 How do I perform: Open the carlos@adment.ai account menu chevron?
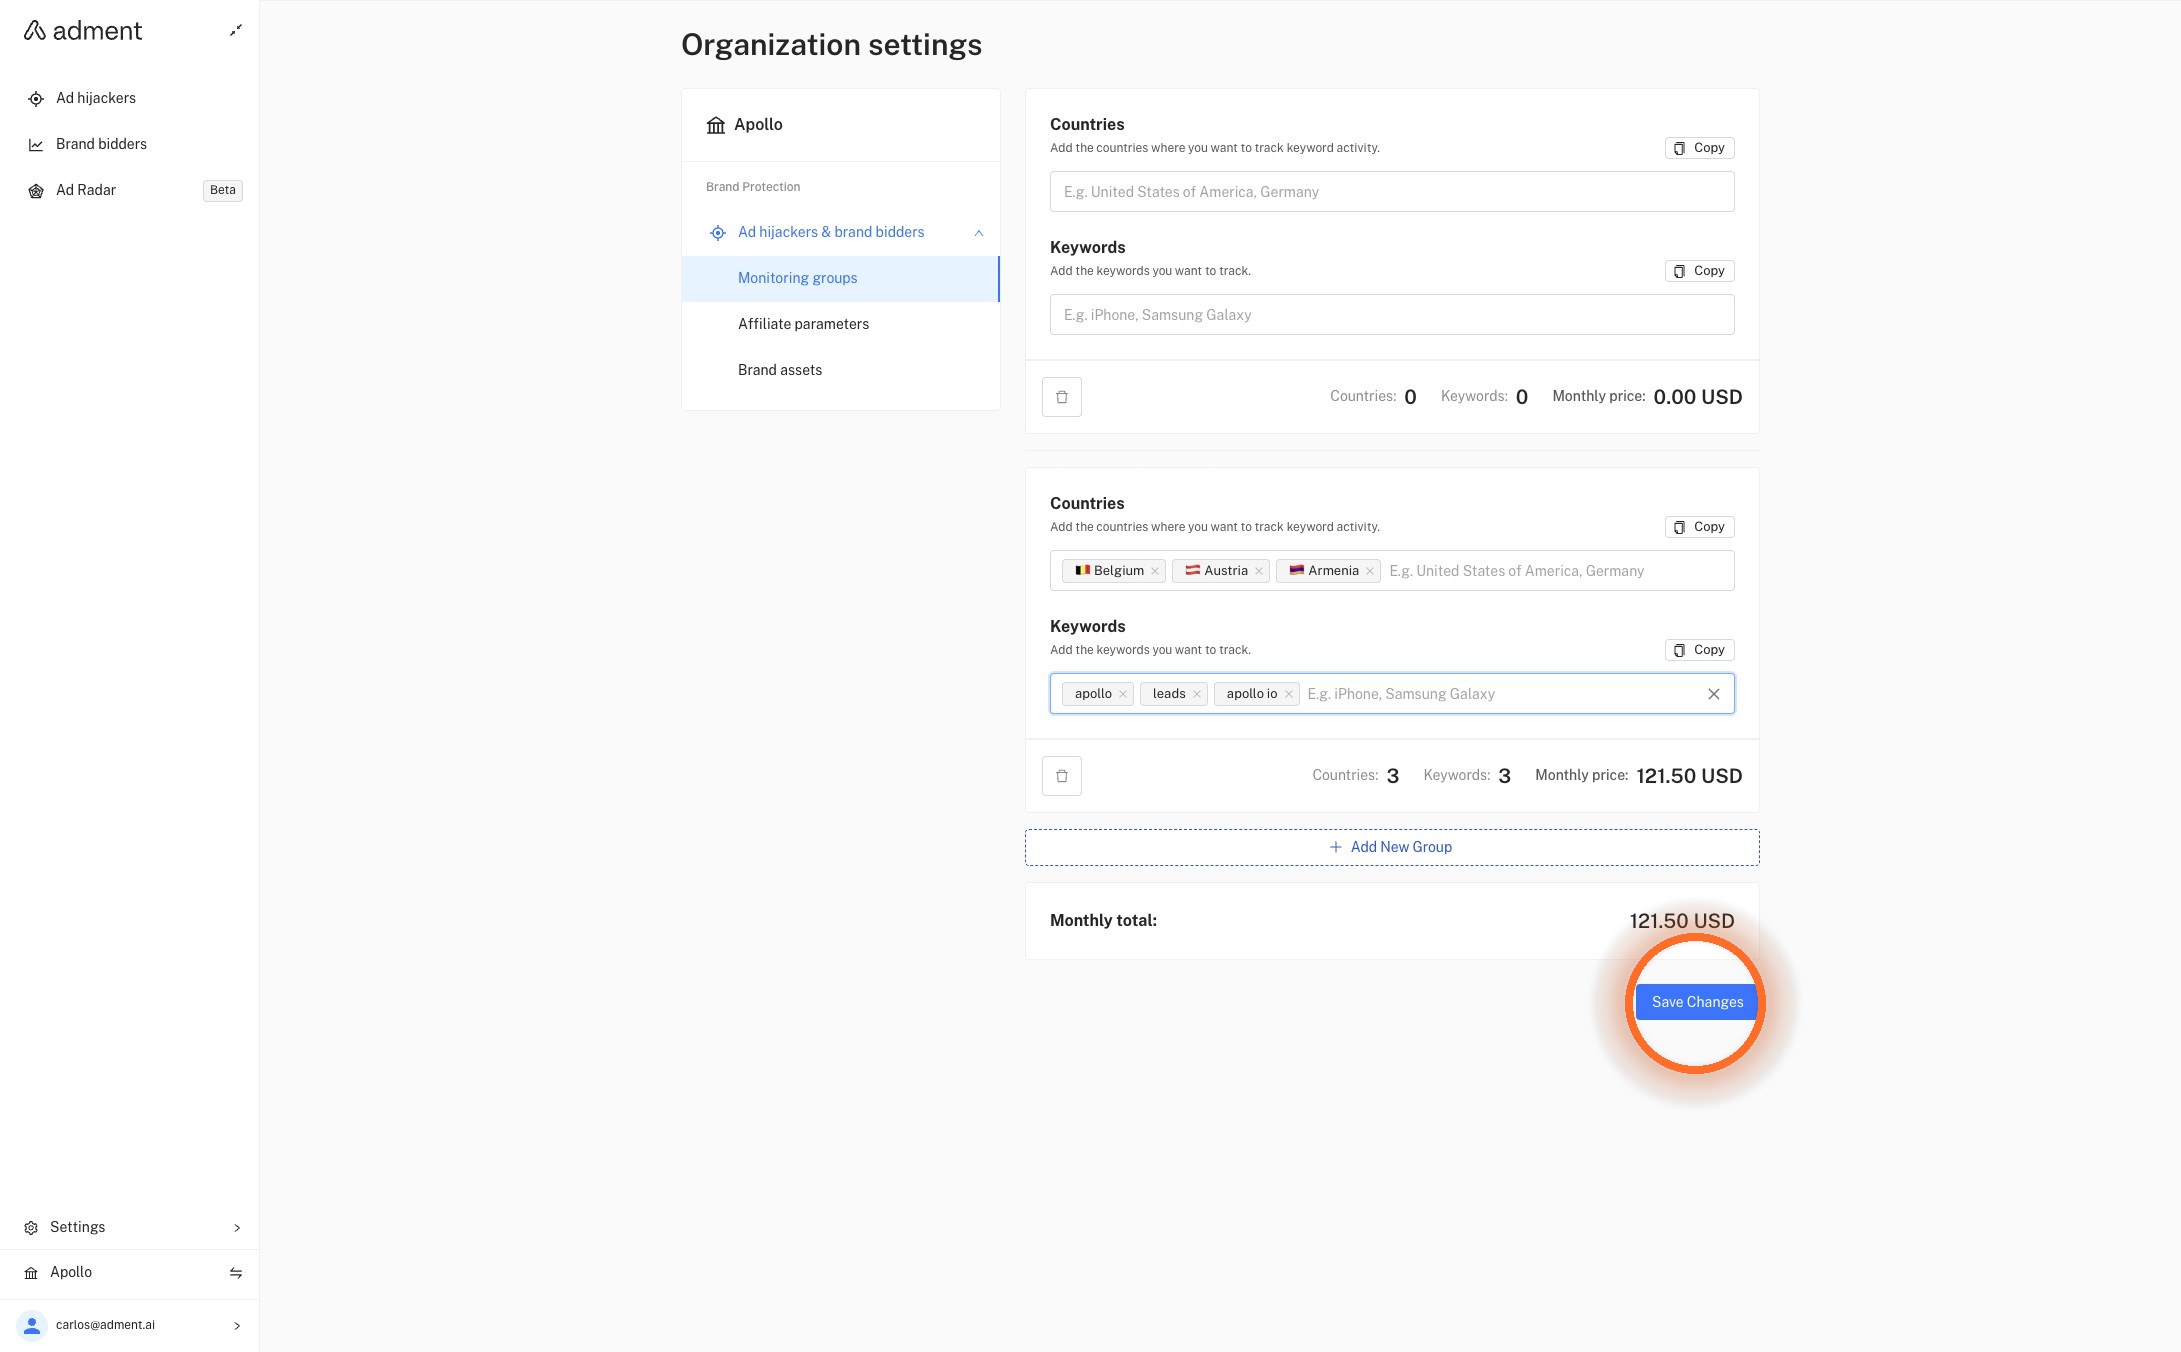(237, 1326)
